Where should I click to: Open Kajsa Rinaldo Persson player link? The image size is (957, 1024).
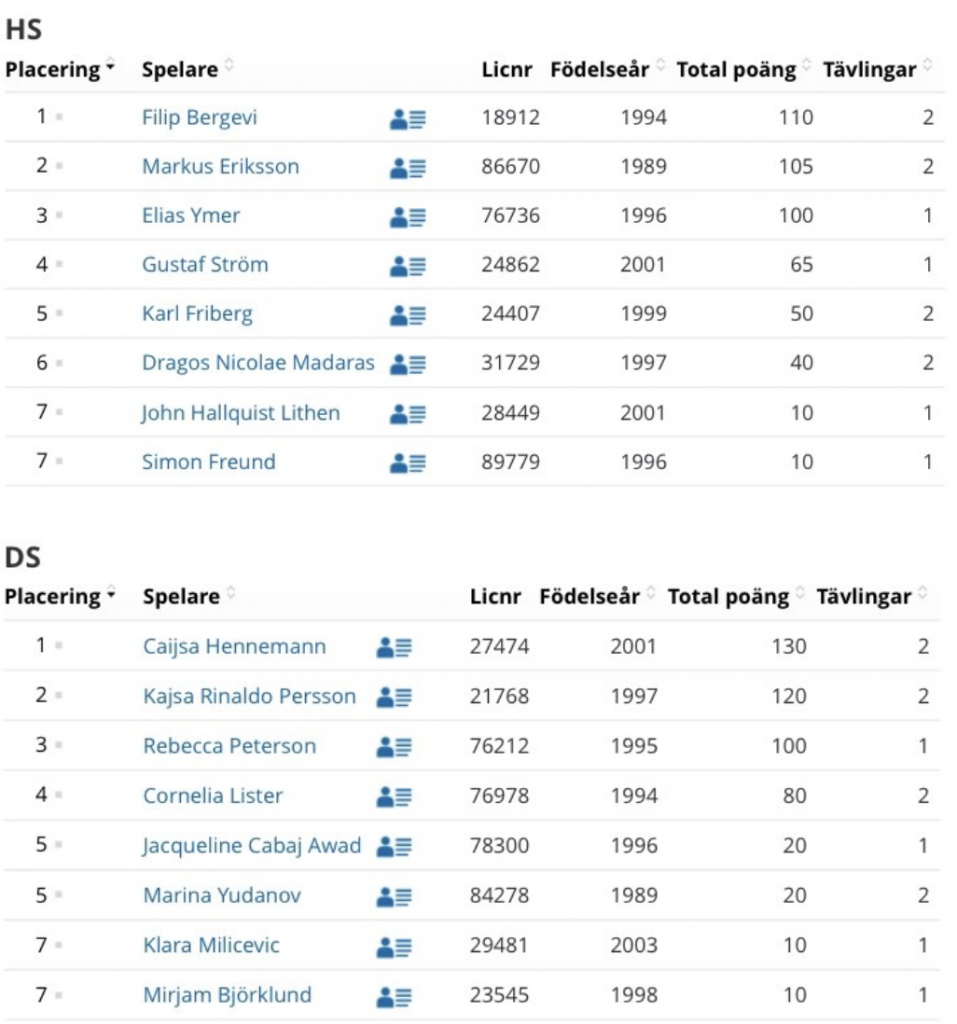[250, 696]
